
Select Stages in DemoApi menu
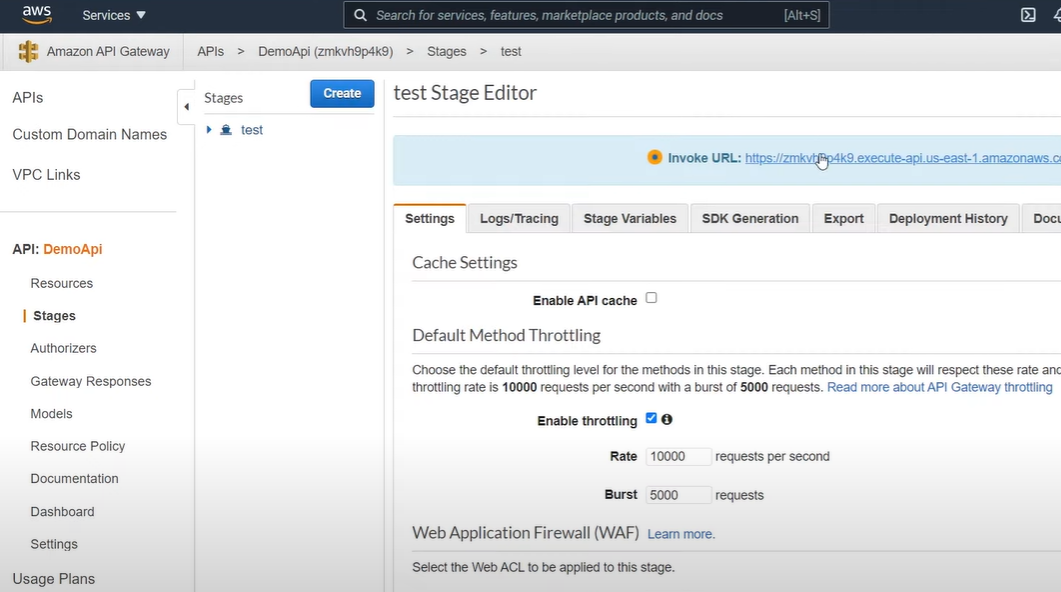tap(54, 316)
